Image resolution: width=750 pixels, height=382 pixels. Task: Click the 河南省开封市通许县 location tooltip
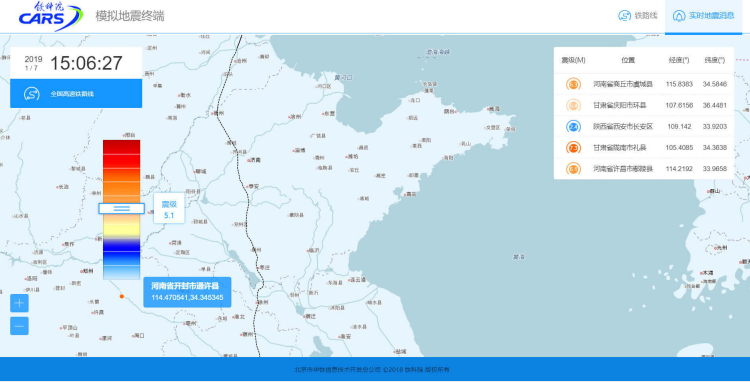point(187,292)
